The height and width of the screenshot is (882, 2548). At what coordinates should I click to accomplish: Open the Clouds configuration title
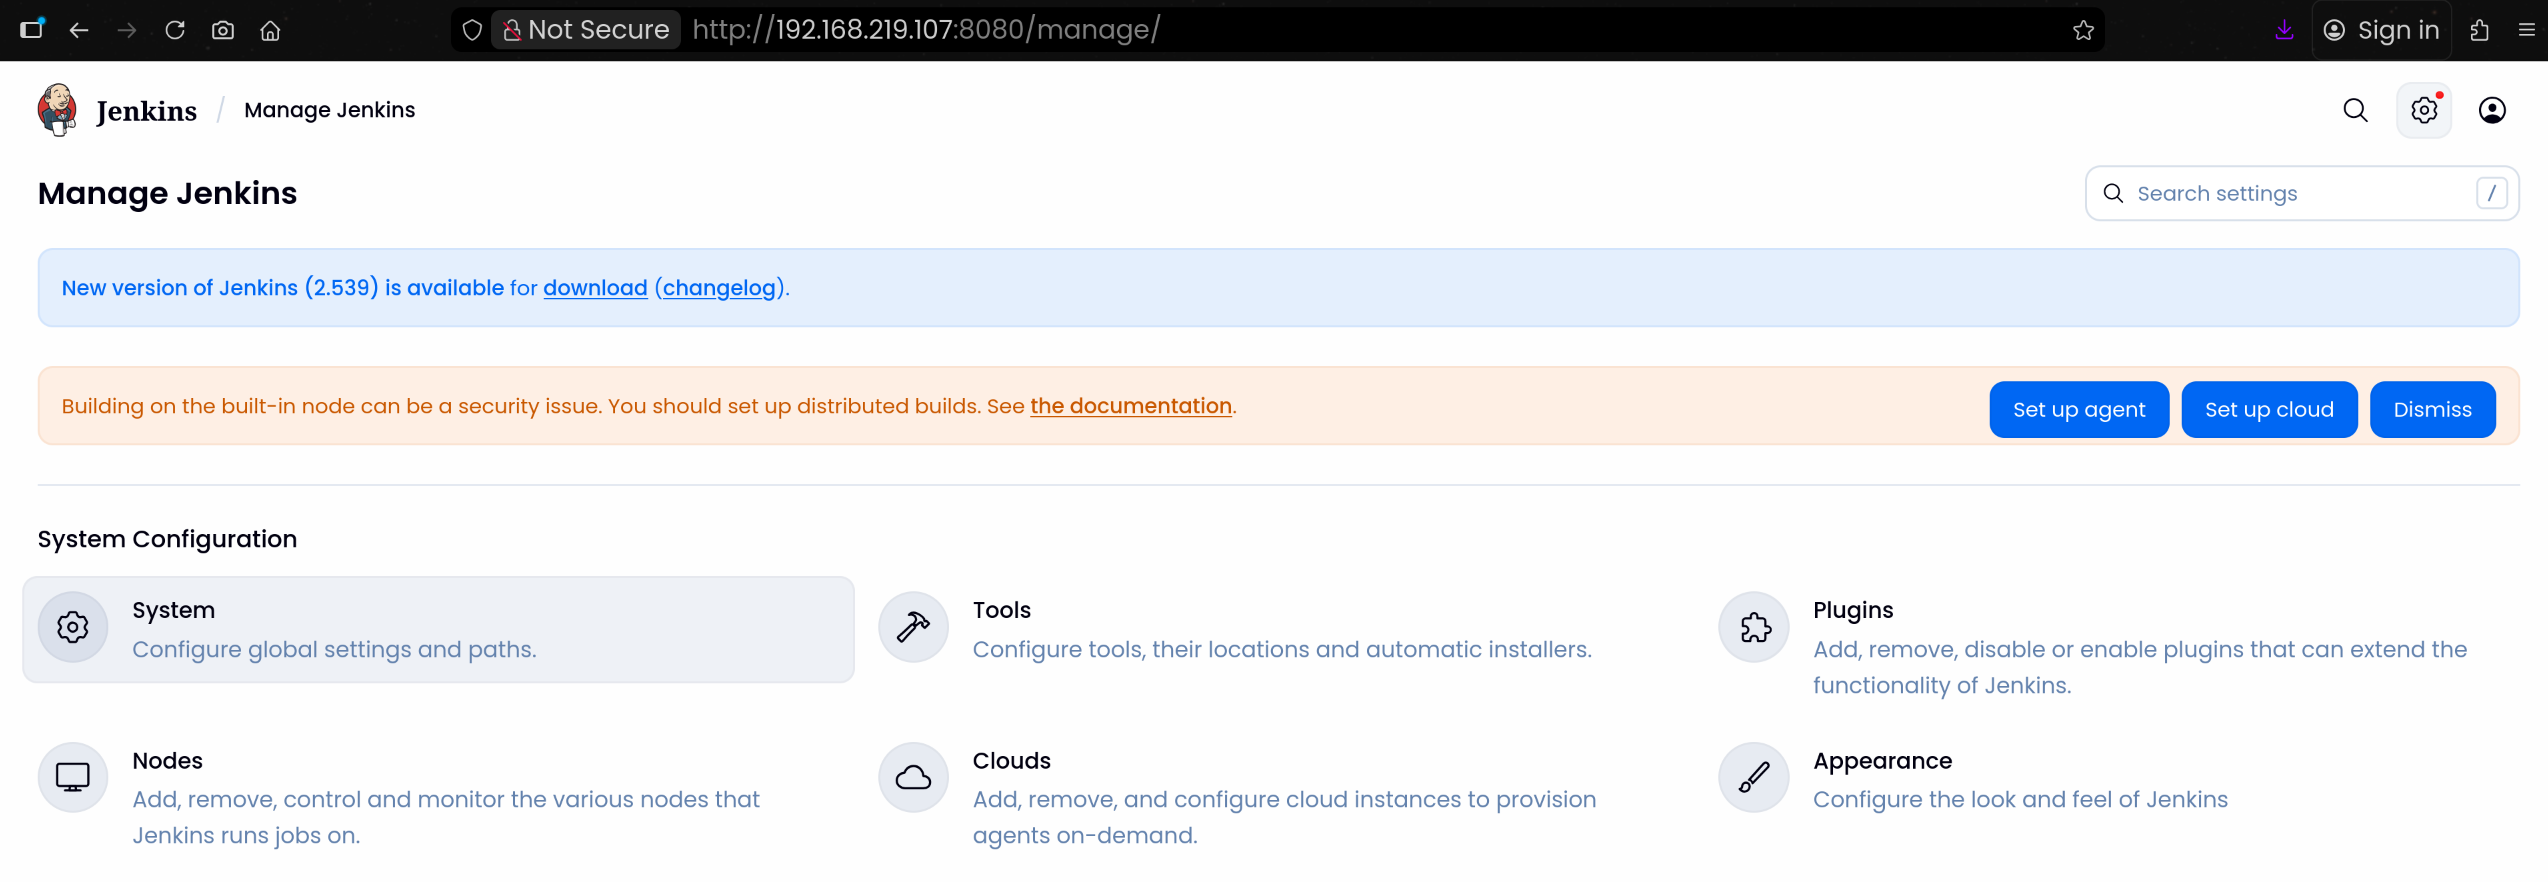[1011, 761]
